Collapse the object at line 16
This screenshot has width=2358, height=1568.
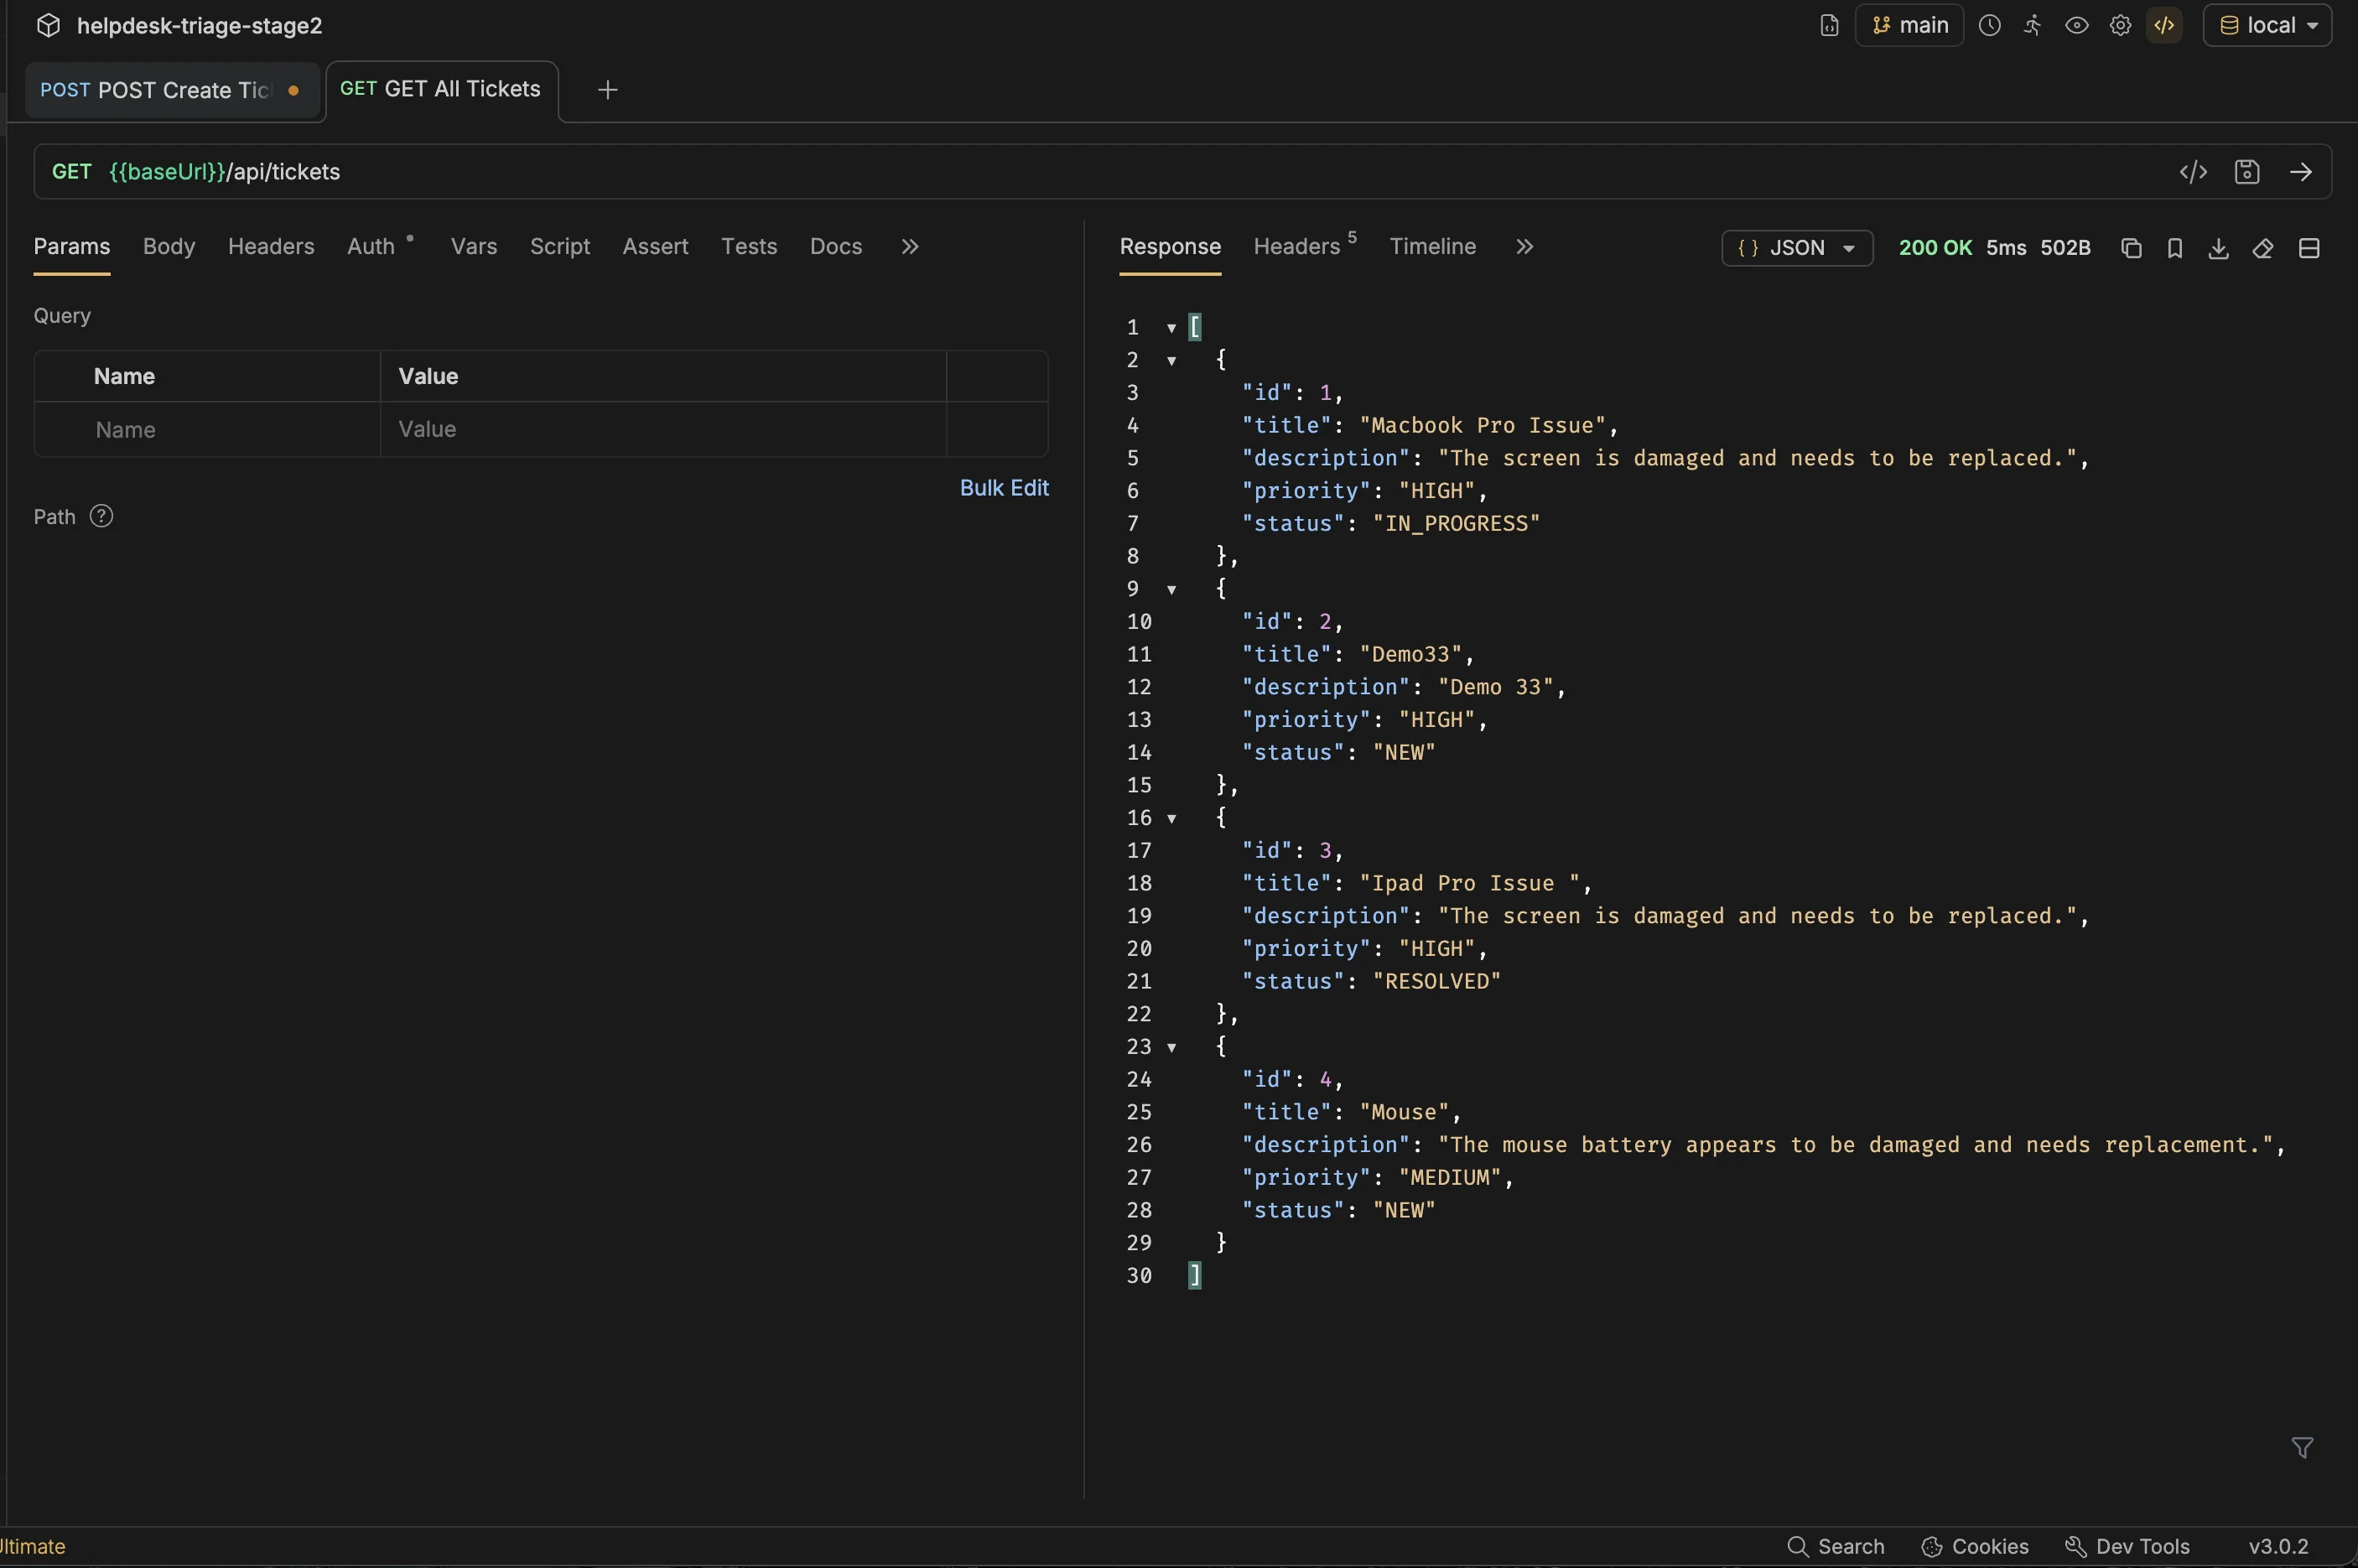click(1171, 819)
